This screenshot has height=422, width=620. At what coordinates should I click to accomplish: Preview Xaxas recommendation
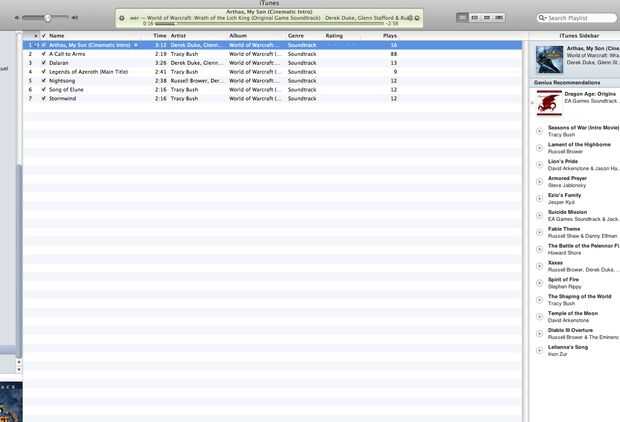(539, 266)
